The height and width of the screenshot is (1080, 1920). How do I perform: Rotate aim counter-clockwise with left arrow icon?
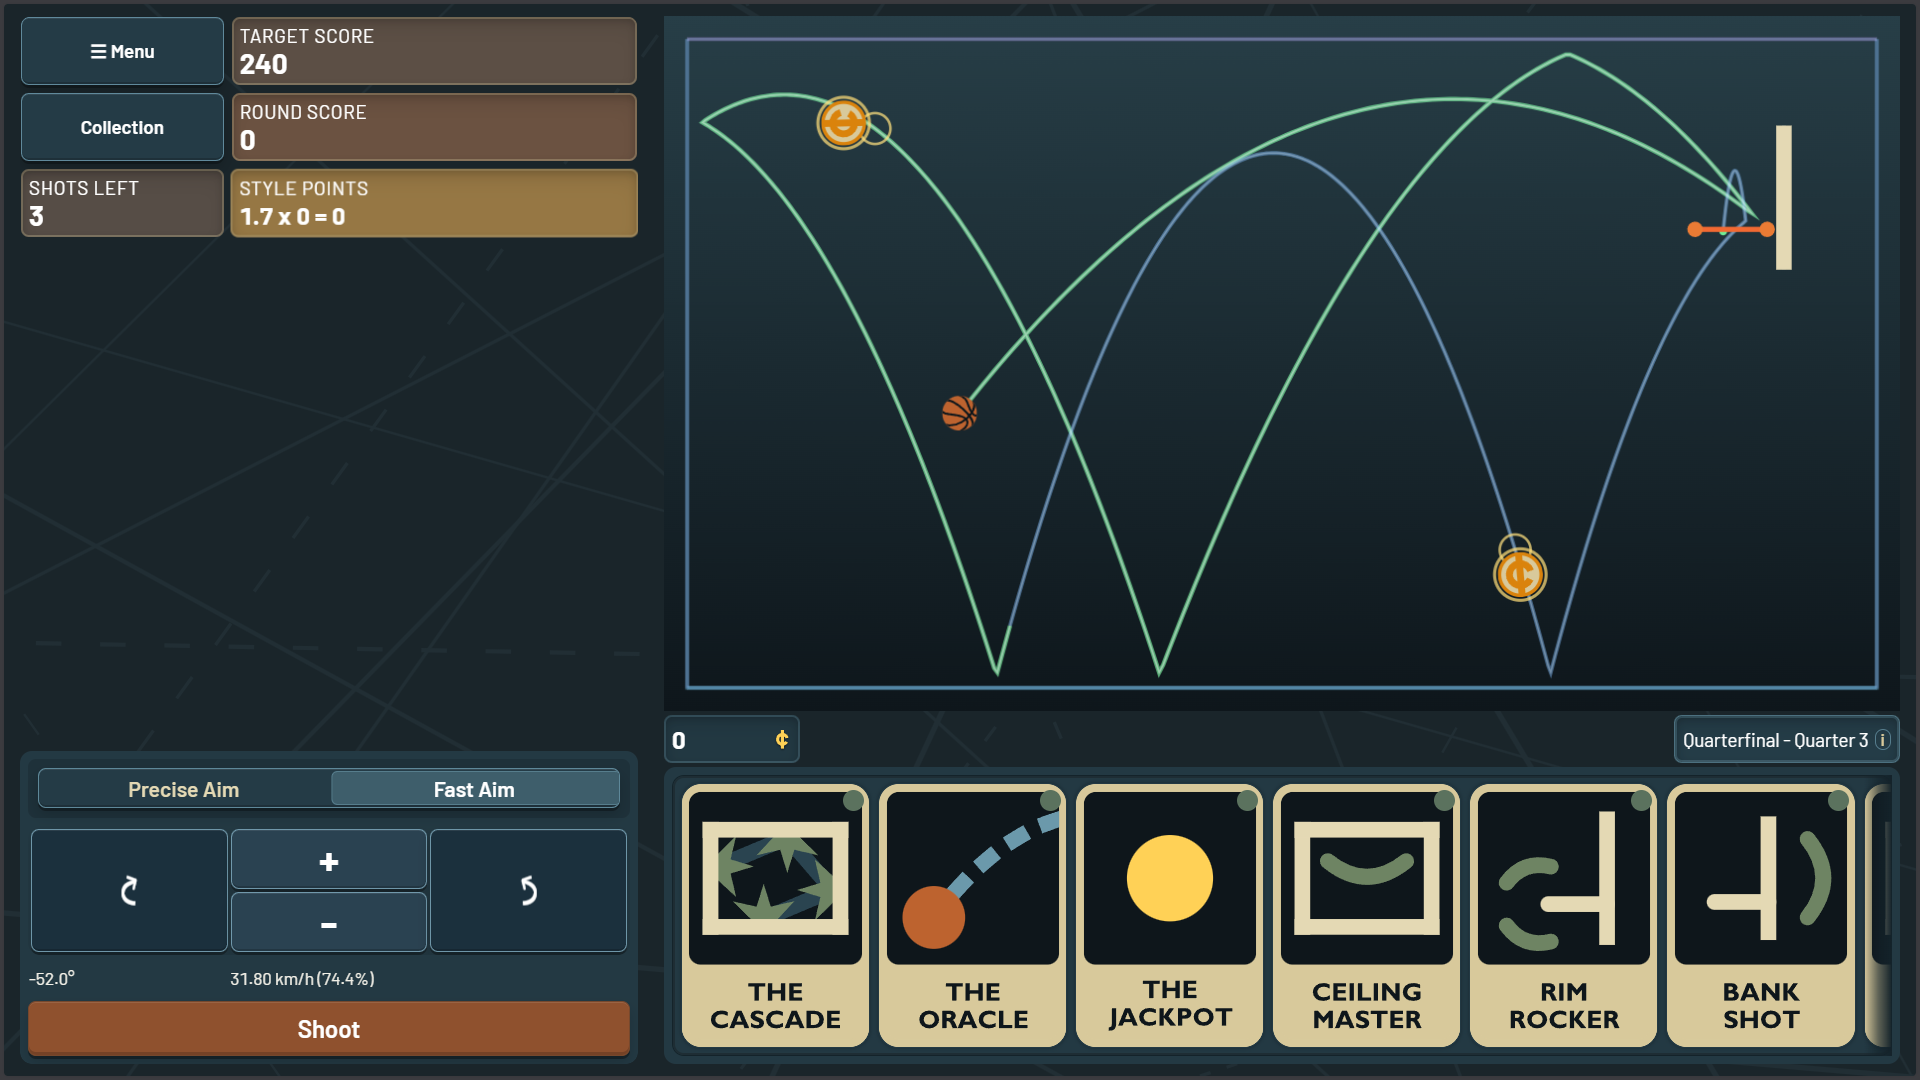coord(129,890)
